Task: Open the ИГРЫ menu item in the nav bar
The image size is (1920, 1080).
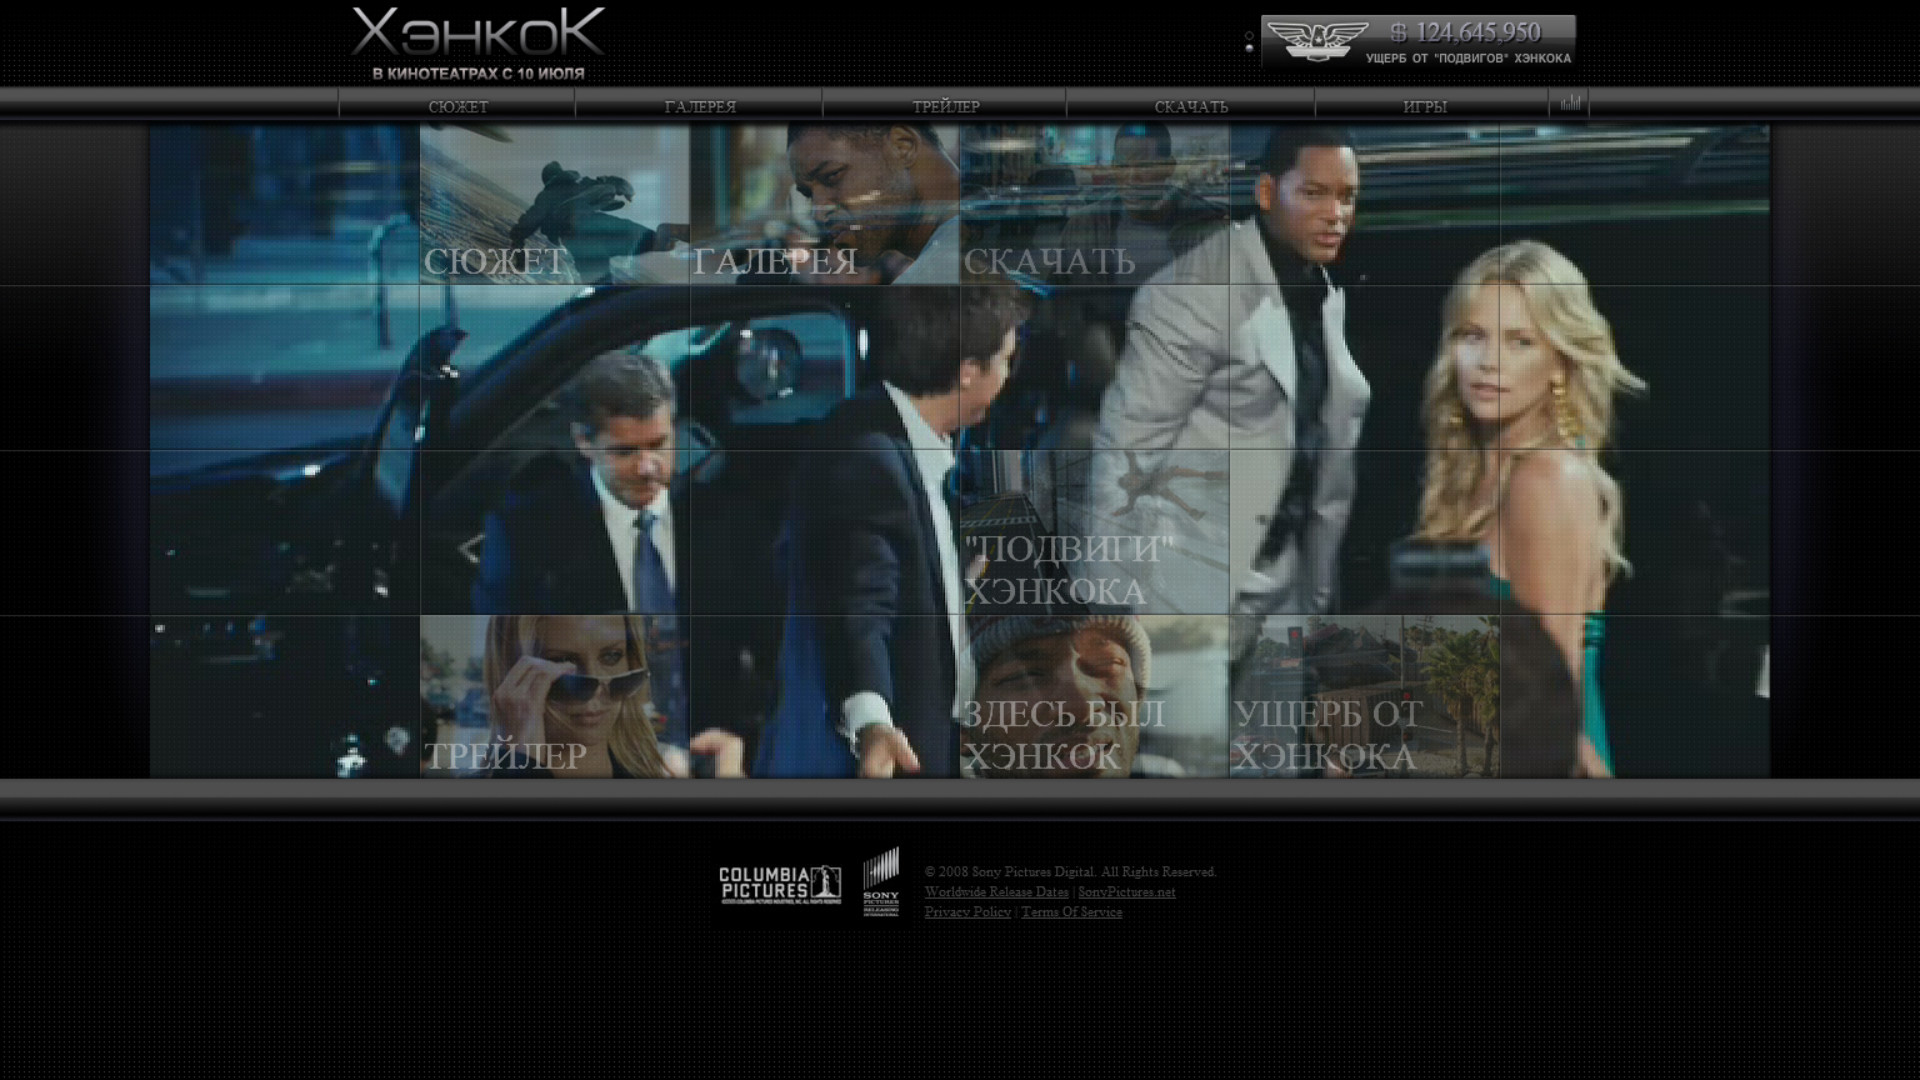Action: point(1425,106)
